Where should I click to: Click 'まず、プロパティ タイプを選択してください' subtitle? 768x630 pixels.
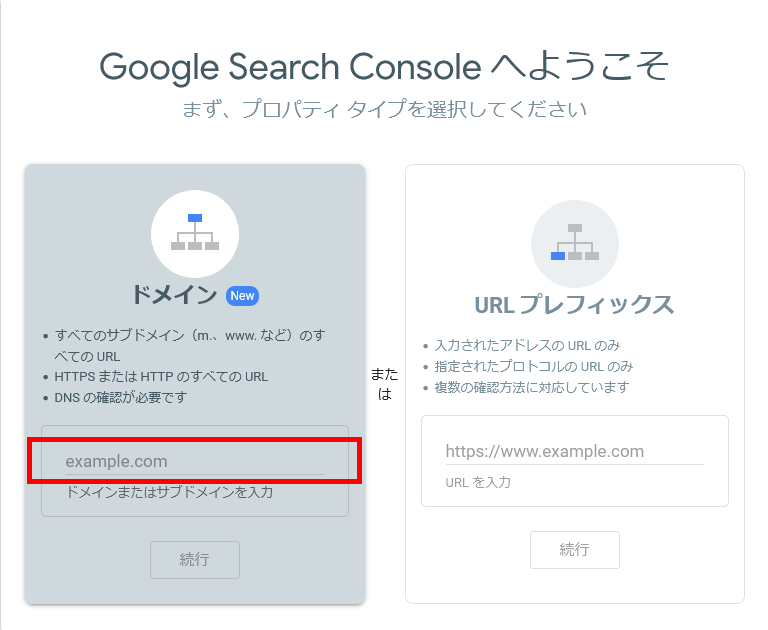point(384,109)
